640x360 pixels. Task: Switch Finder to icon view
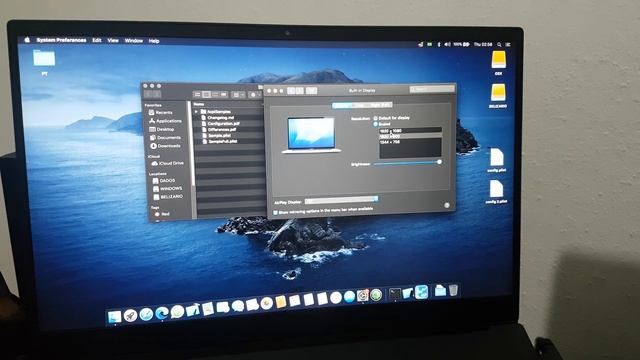tap(198, 94)
